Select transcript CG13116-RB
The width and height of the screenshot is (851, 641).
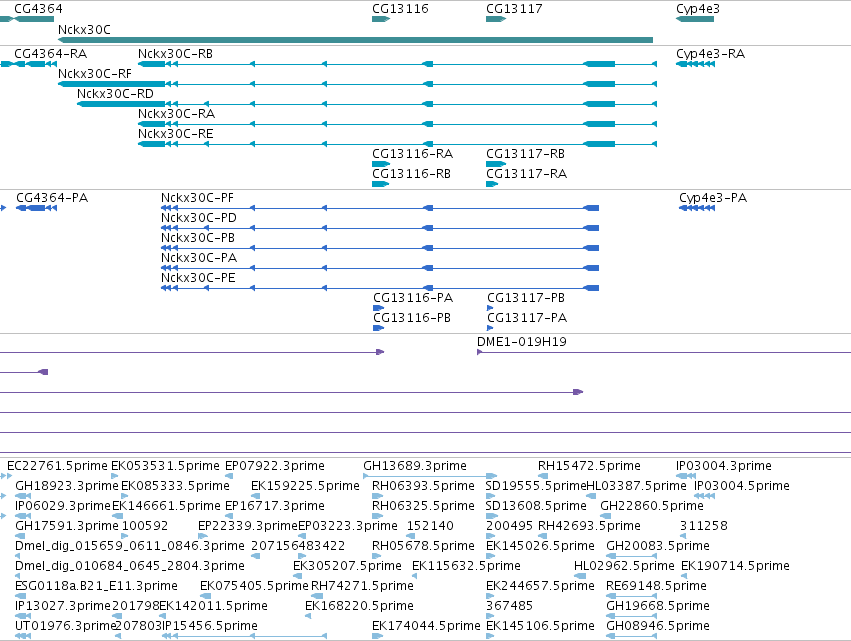(411, 174)
